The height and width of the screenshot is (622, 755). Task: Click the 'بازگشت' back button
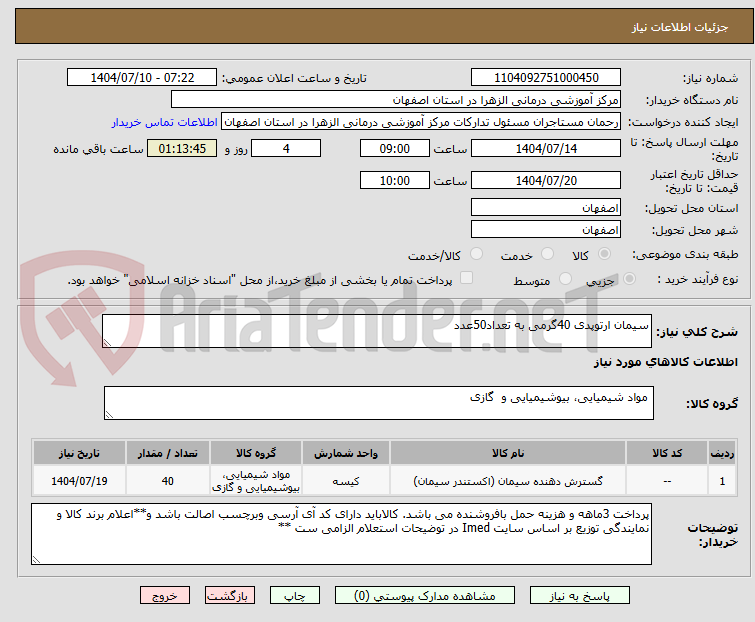click(229, 596)
